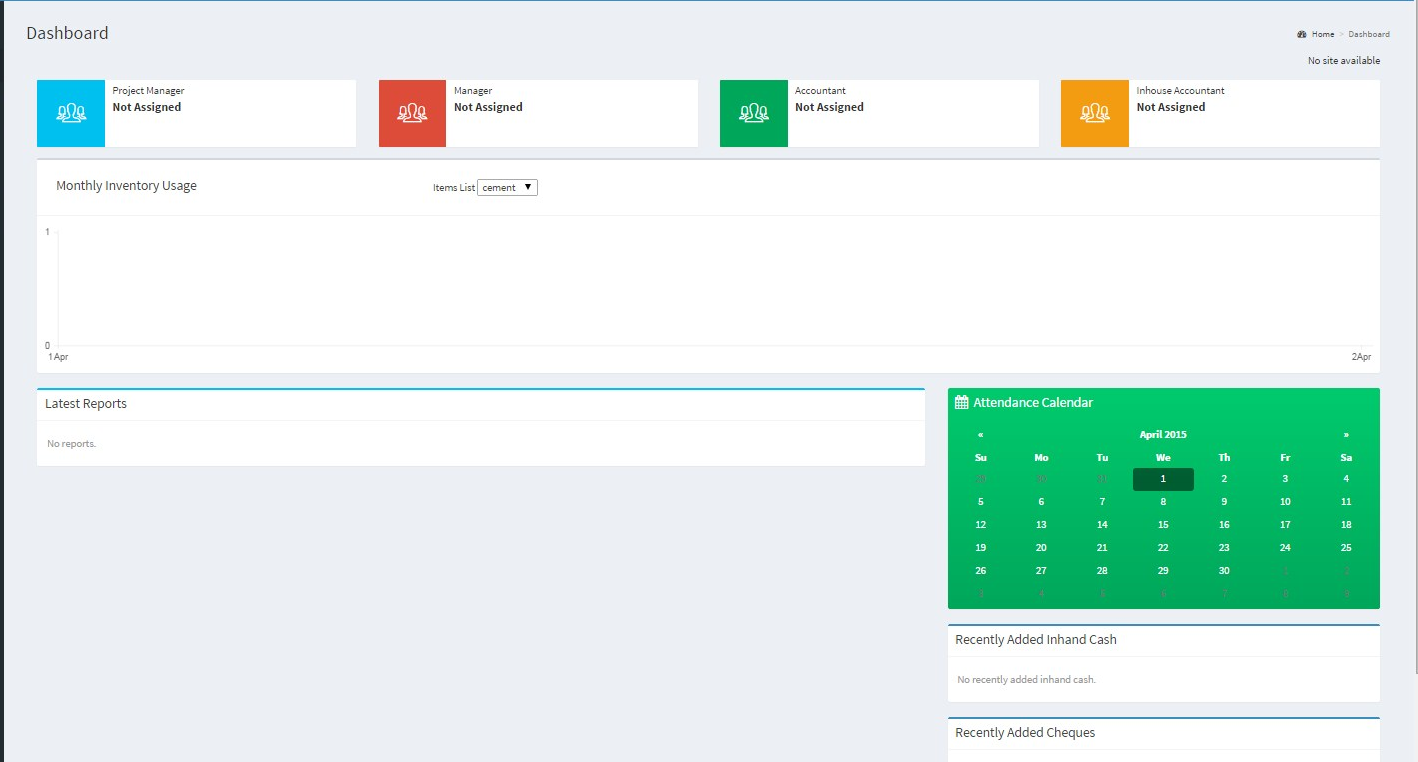Select April 29 in the calendar
The width and height of the screenshot is (1418, 762).
(1163, 571)
